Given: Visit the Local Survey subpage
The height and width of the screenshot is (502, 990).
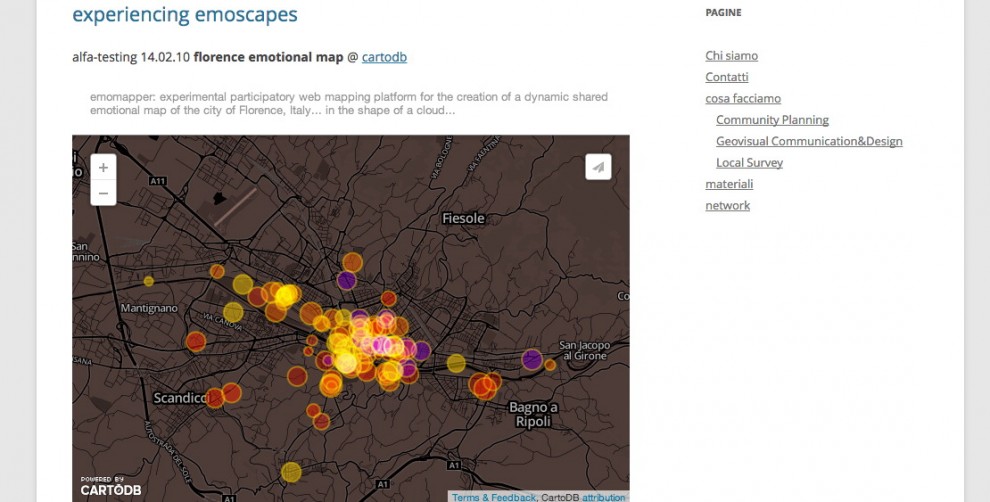Looking at the screenshot, I should click(x=749, y=163).
